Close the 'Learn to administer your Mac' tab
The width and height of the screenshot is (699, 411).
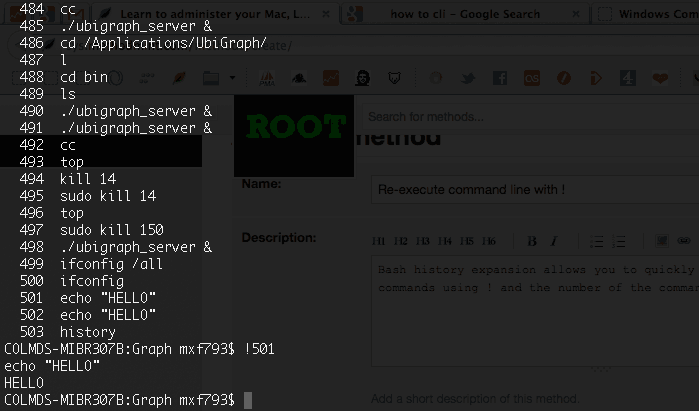click(326, 14)
